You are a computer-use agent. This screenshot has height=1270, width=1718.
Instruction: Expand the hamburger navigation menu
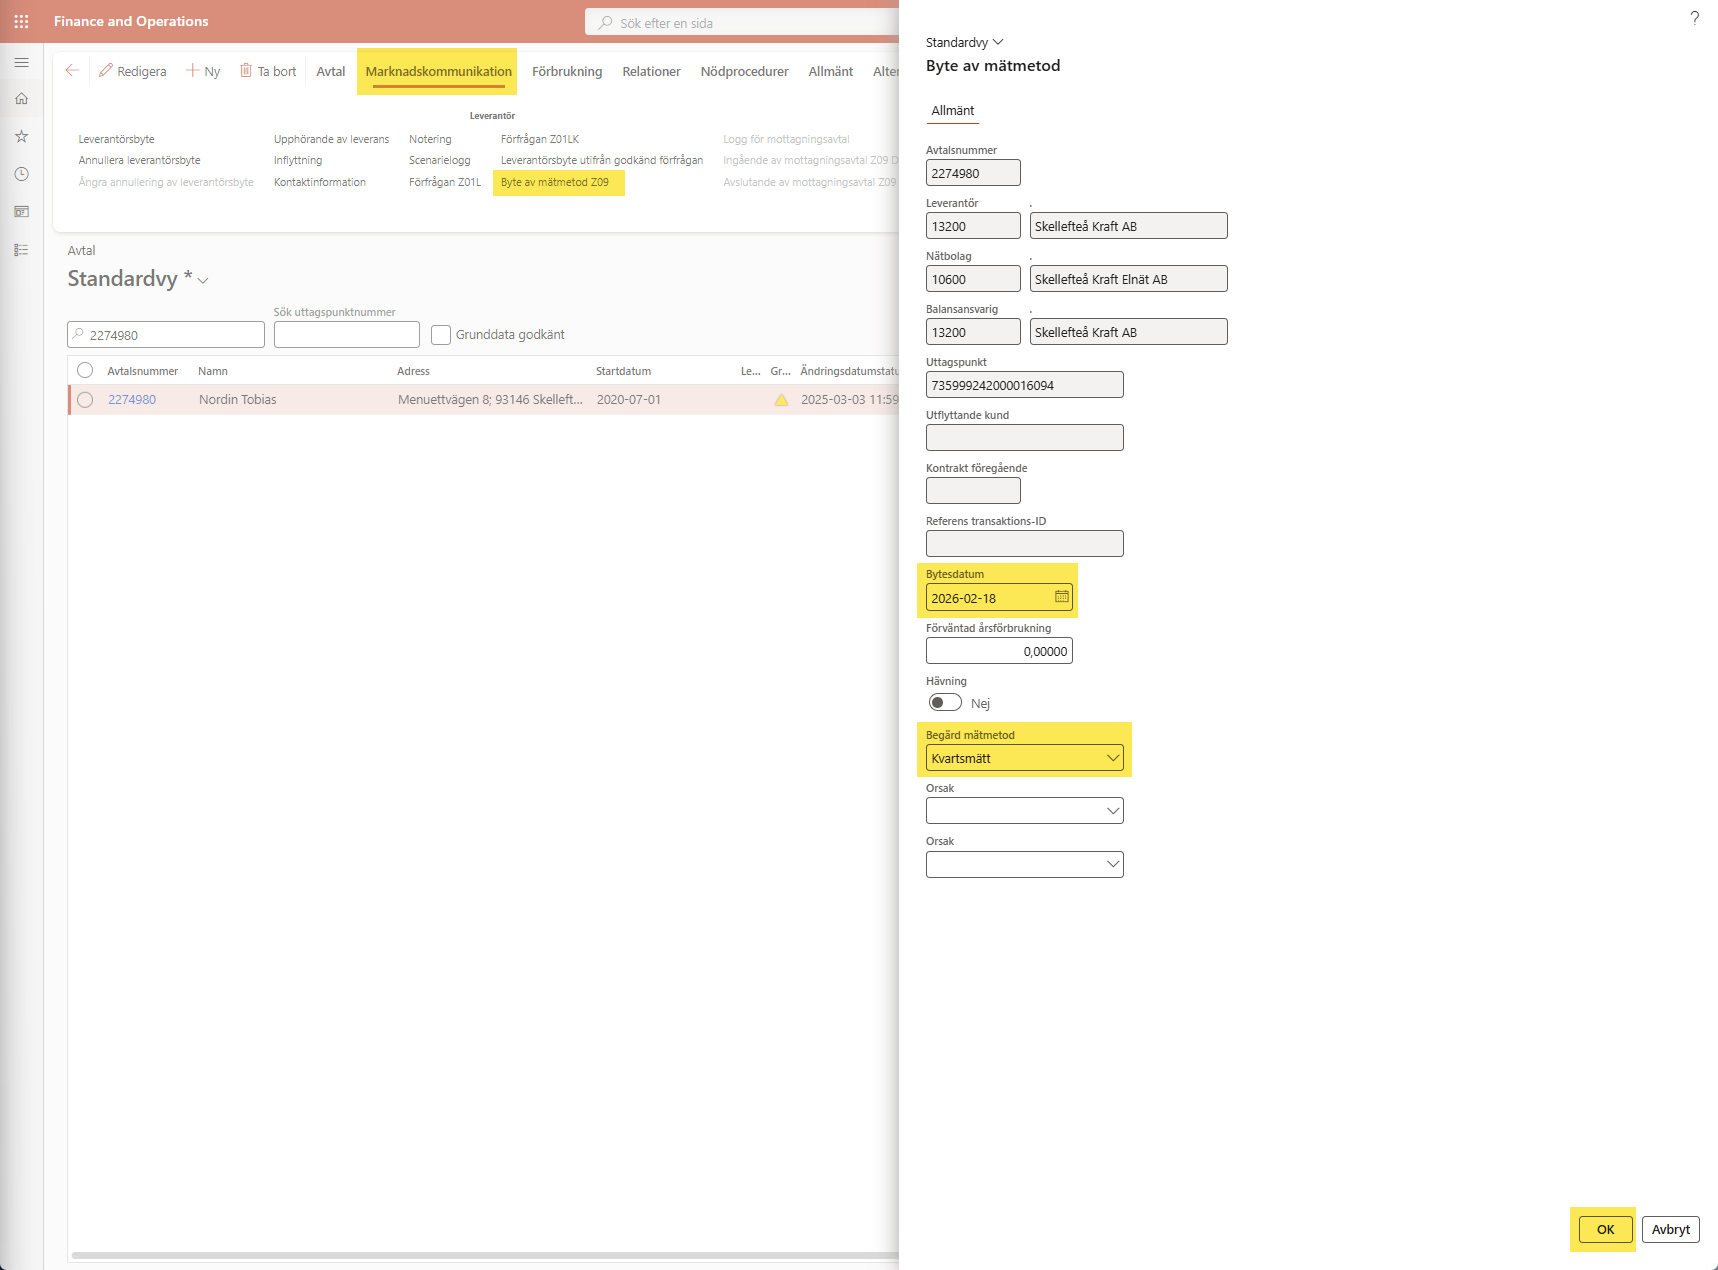tap(21, 63)
